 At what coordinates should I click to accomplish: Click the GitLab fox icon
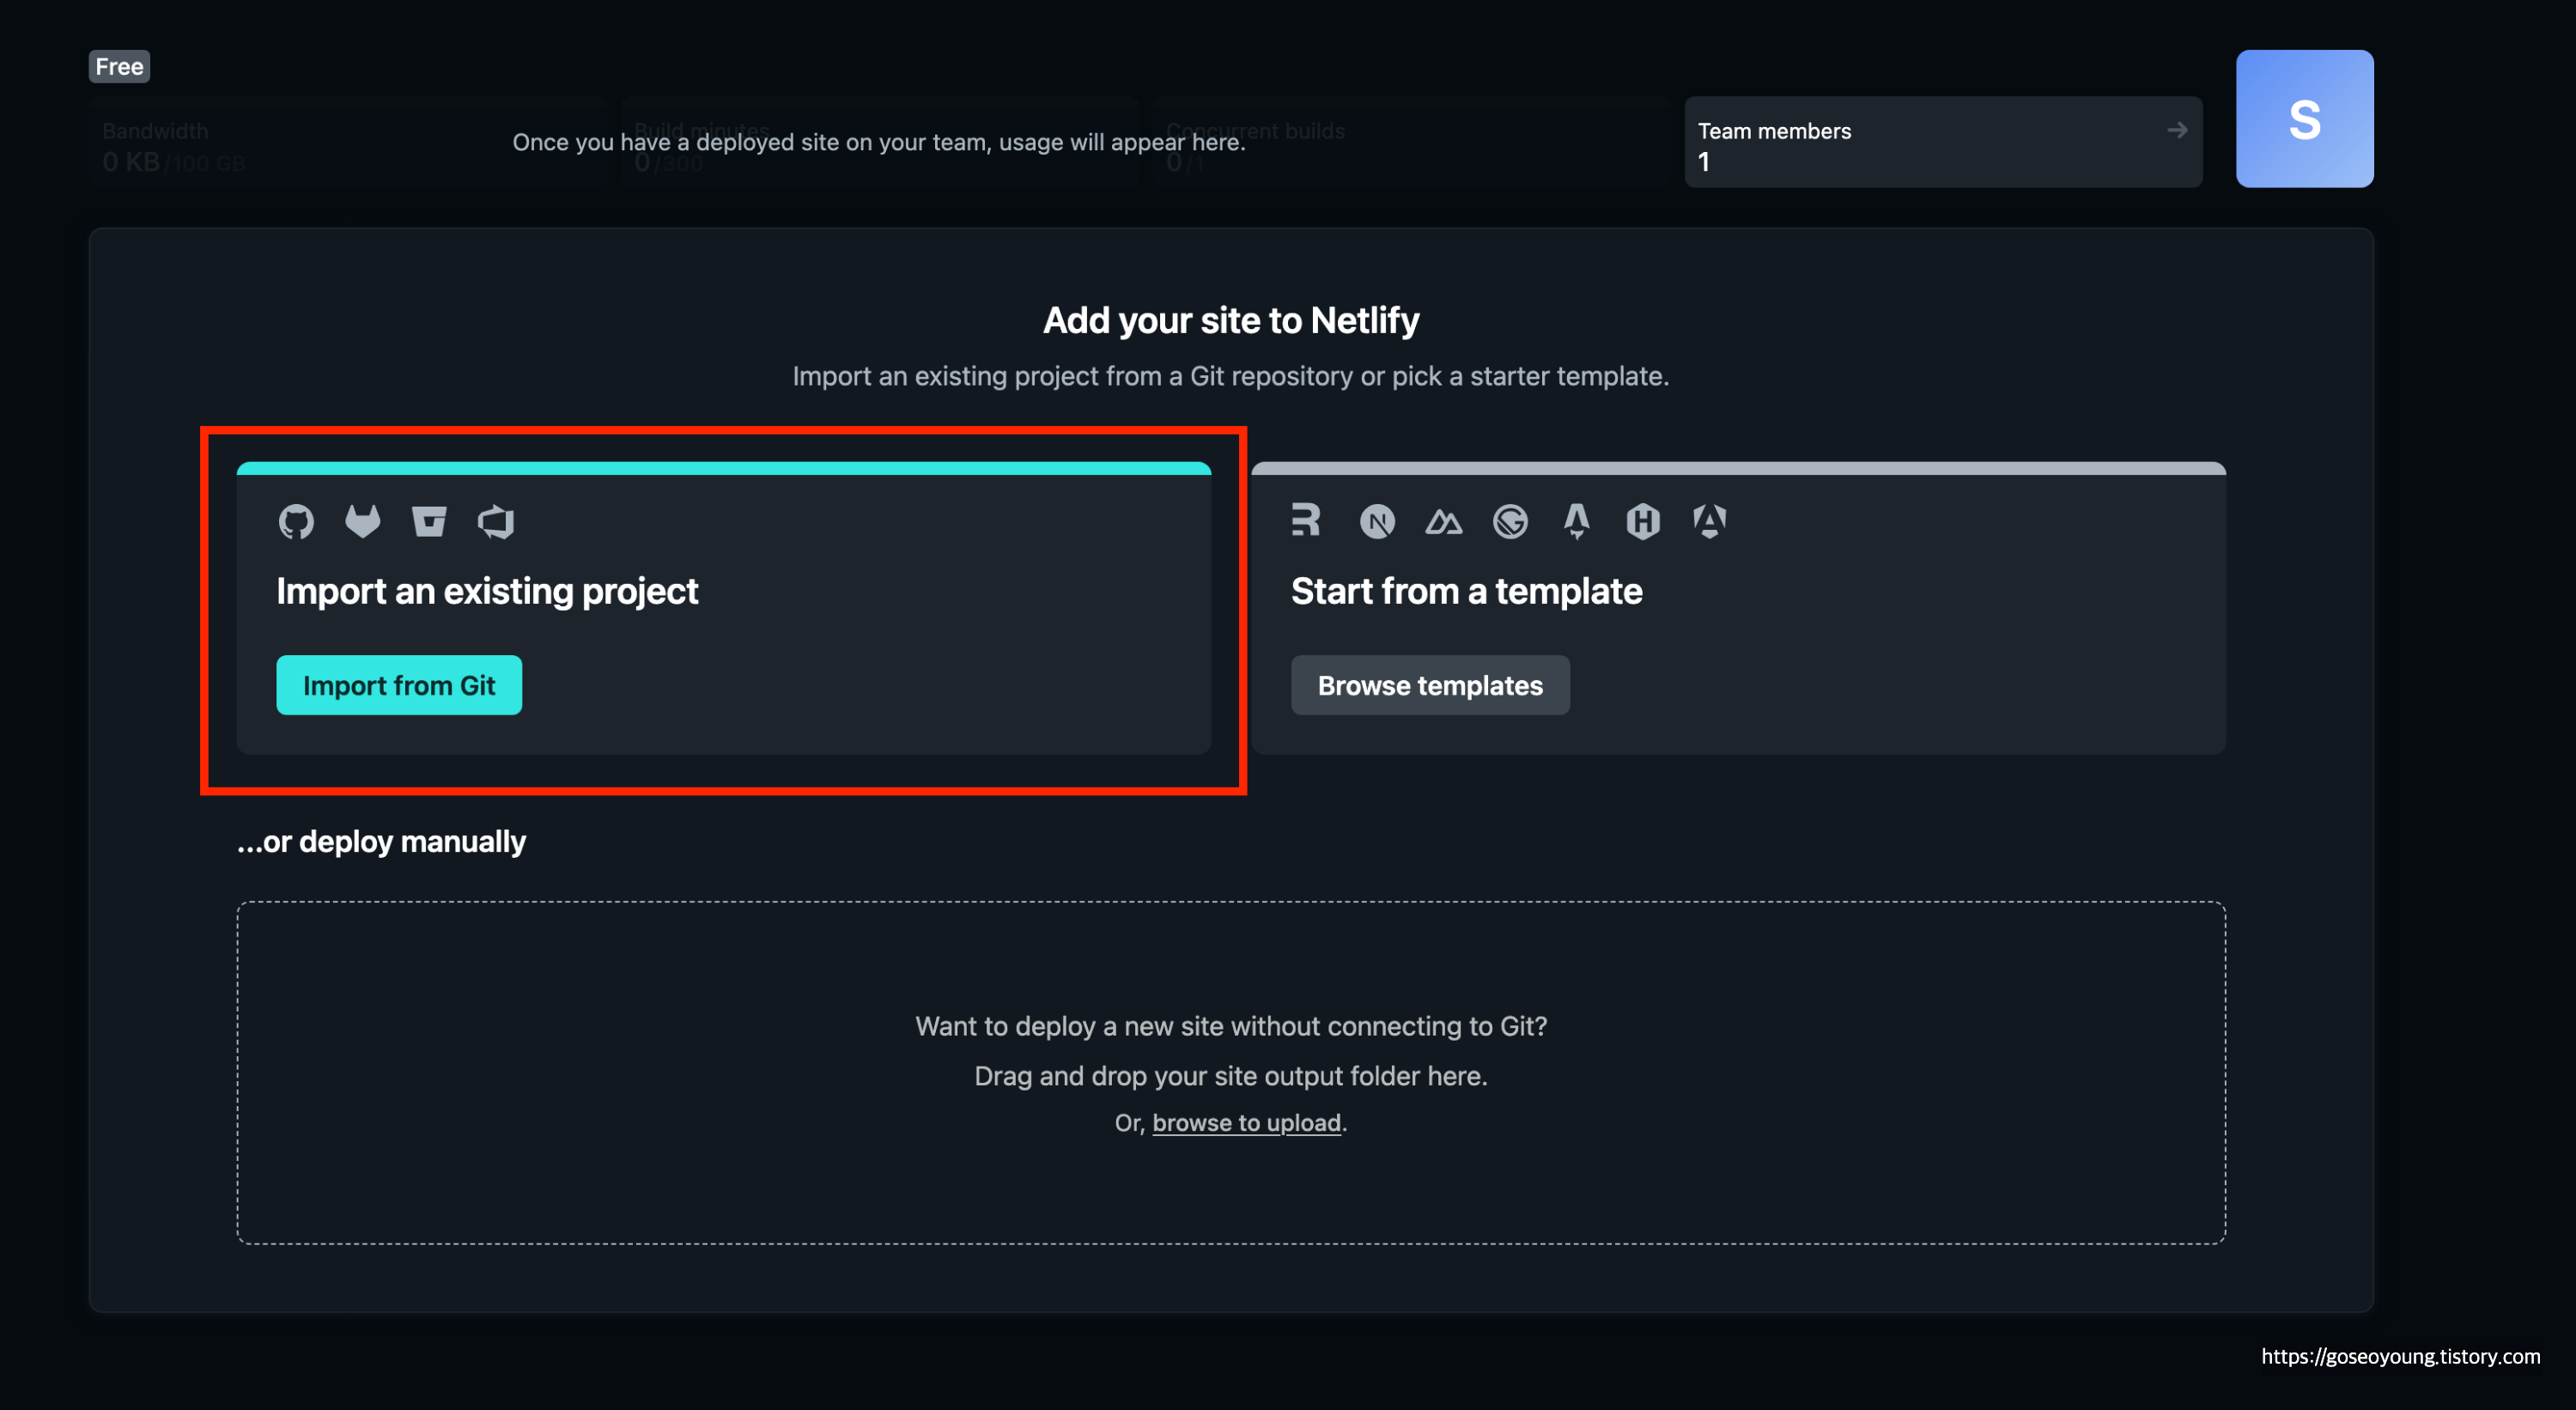362,521
